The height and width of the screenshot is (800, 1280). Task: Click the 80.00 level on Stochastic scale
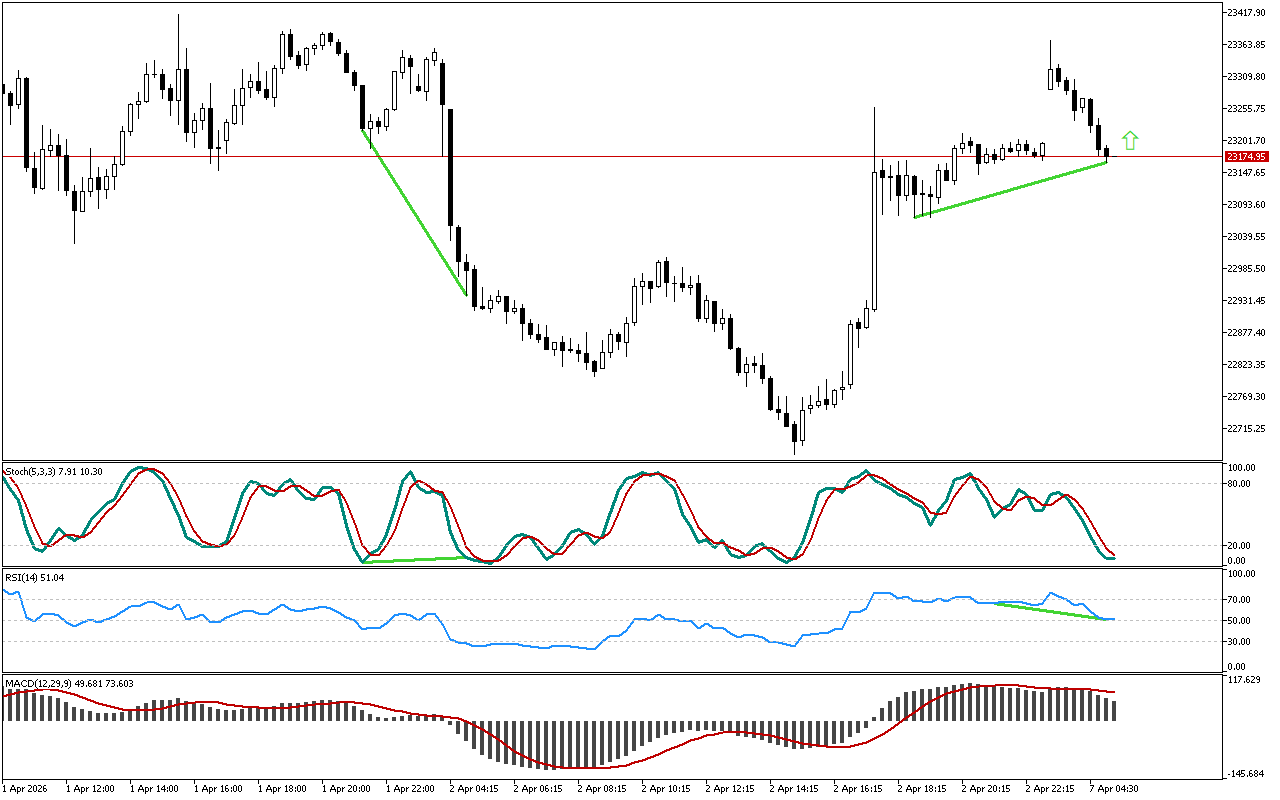pos(1240,484)
